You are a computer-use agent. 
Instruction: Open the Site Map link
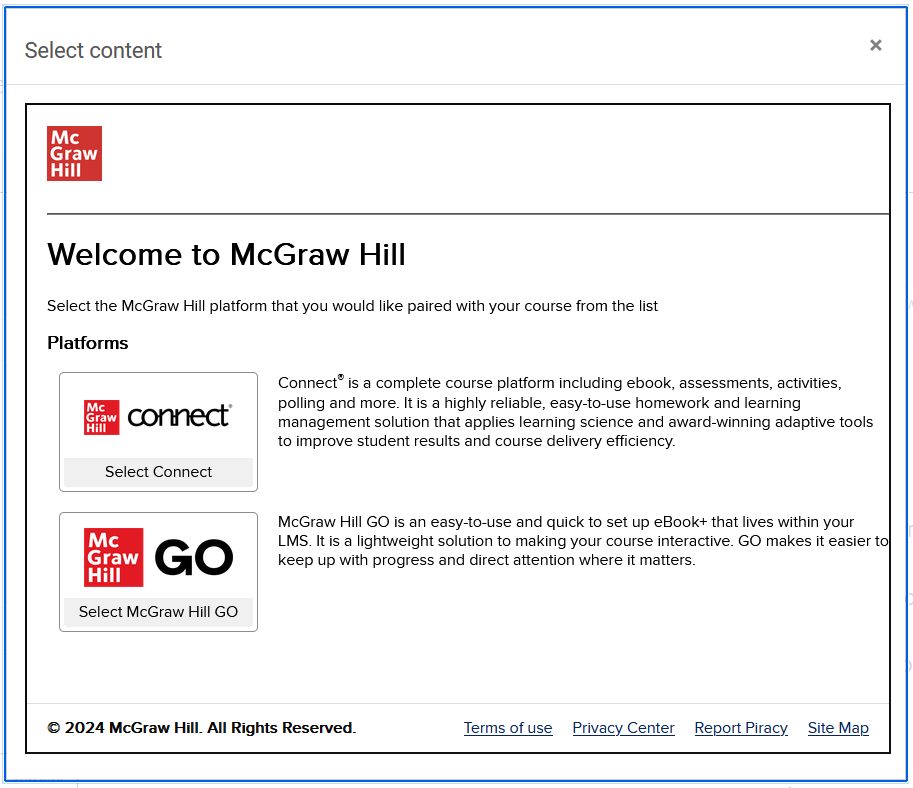[838, 727]
